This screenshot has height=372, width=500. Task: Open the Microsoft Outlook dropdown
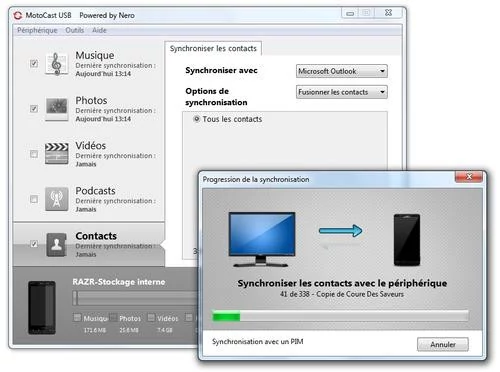[x=342, y=71]
